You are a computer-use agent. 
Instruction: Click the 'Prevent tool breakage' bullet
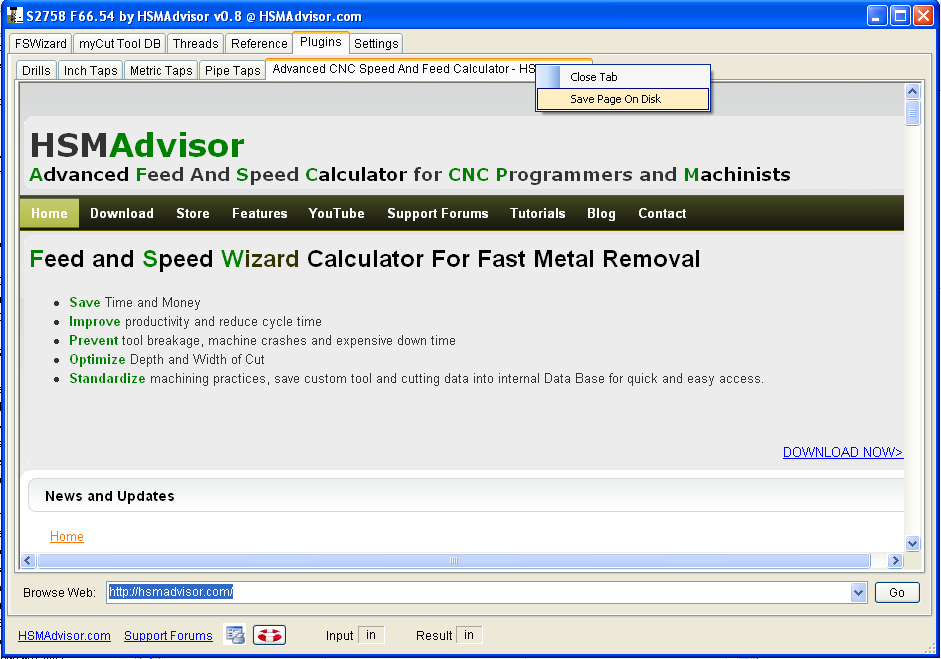click(262, 341)
